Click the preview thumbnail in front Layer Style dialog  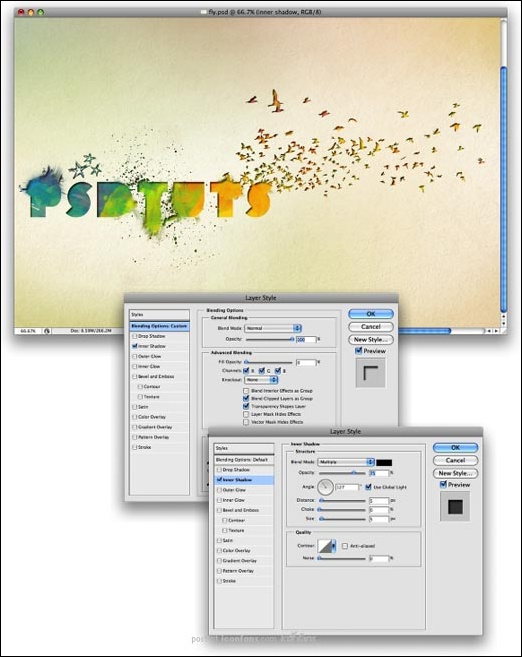click(455, 507)
